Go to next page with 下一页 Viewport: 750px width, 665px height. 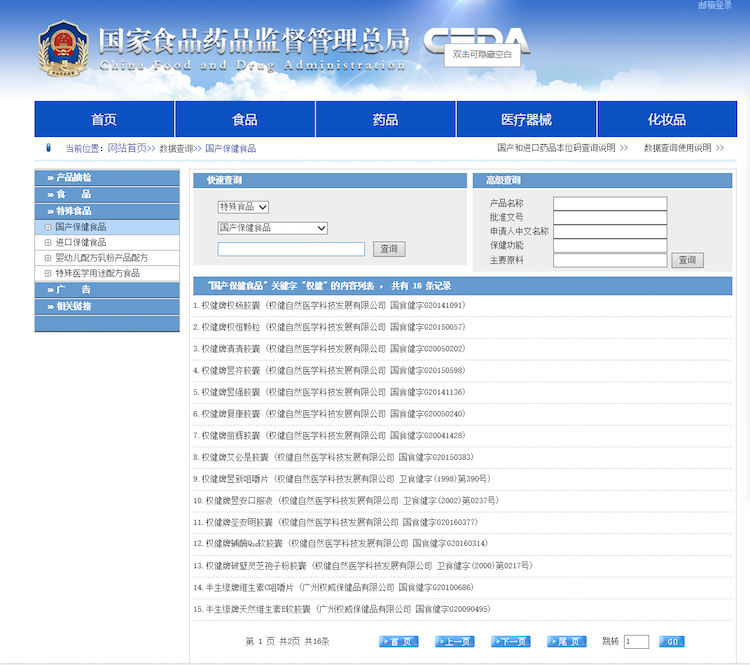coord(510,641)
